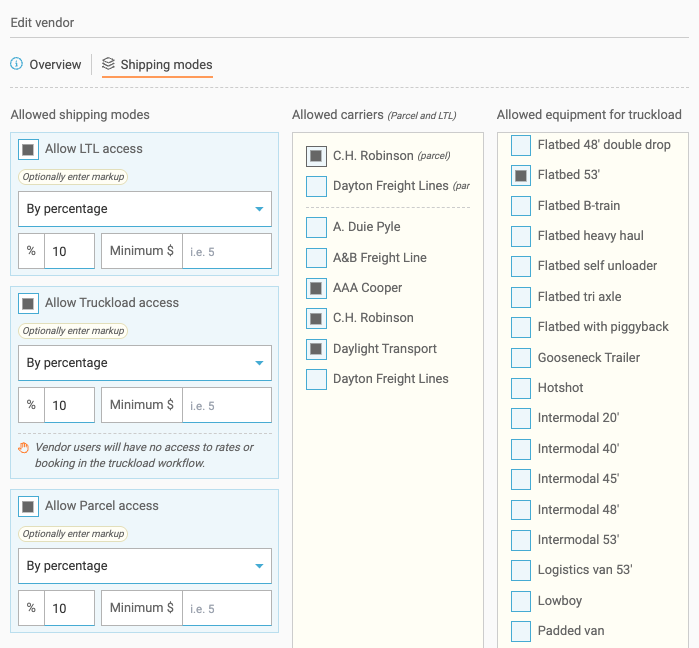This screenshot has width=699, height=648.
Task: Click Truckload Minimum $ input field
Action: [226, 406]
